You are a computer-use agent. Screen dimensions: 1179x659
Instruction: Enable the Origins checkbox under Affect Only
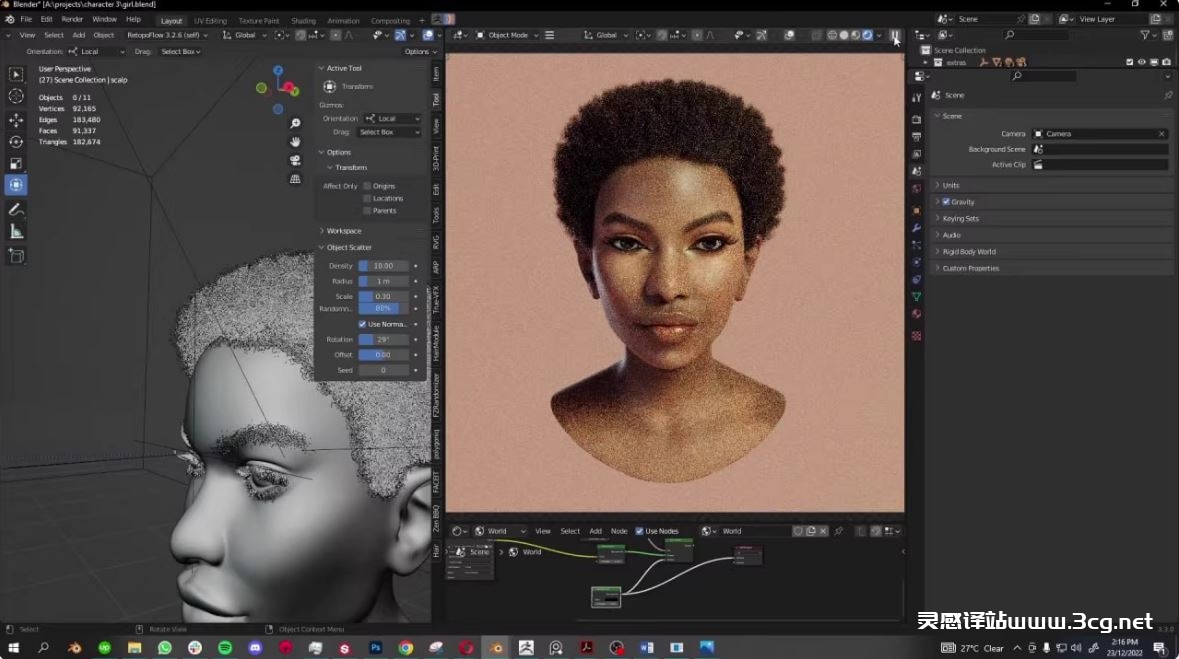[x=367, y=186]
